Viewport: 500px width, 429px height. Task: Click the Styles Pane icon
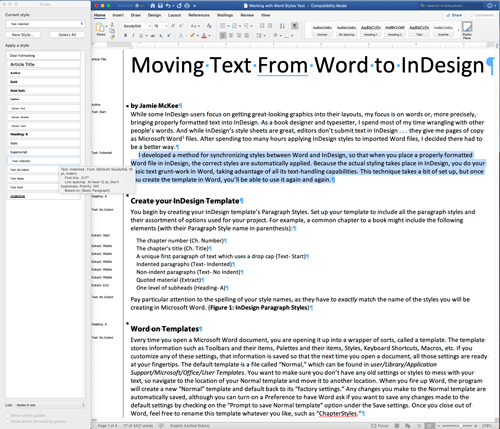click(x=467, y=30)
